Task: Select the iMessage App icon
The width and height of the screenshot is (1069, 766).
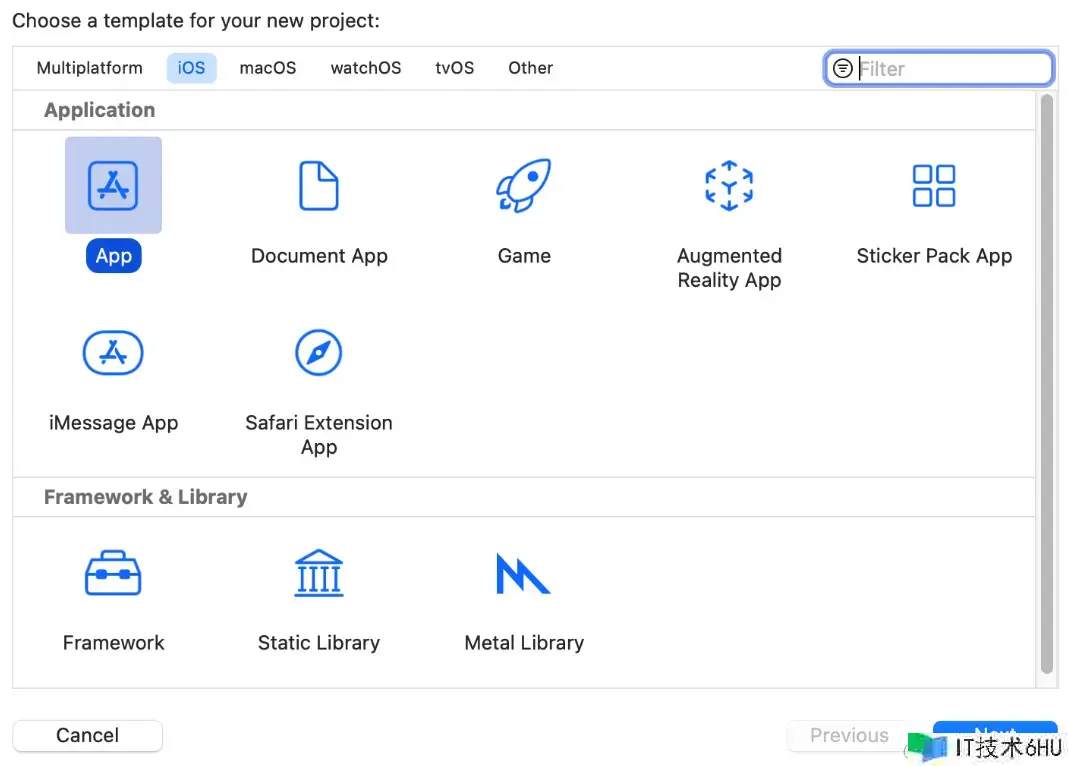Action: (113, 352)
